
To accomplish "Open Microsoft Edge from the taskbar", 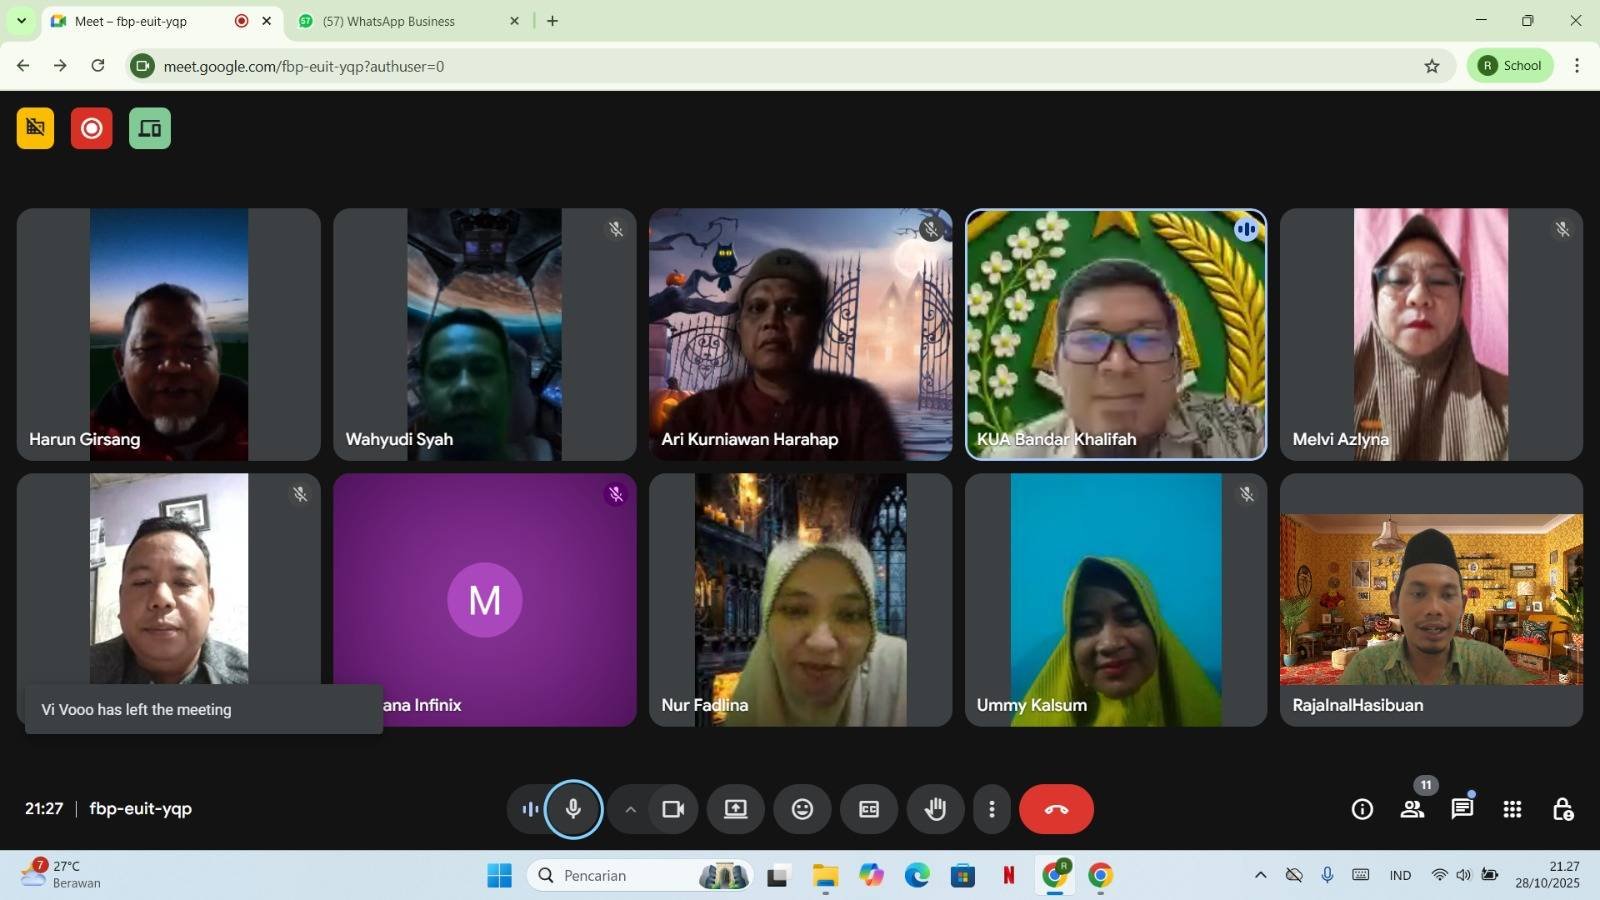I will pyautogui.click(x=917, y=876).
